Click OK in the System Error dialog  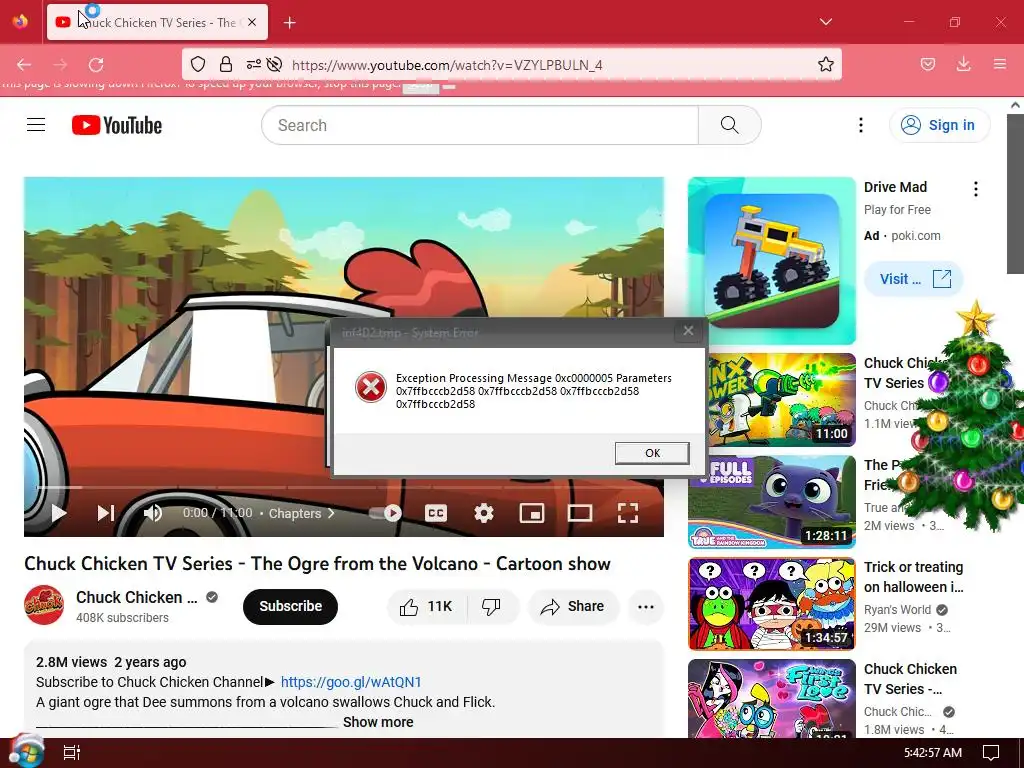[x=652, y=453]
